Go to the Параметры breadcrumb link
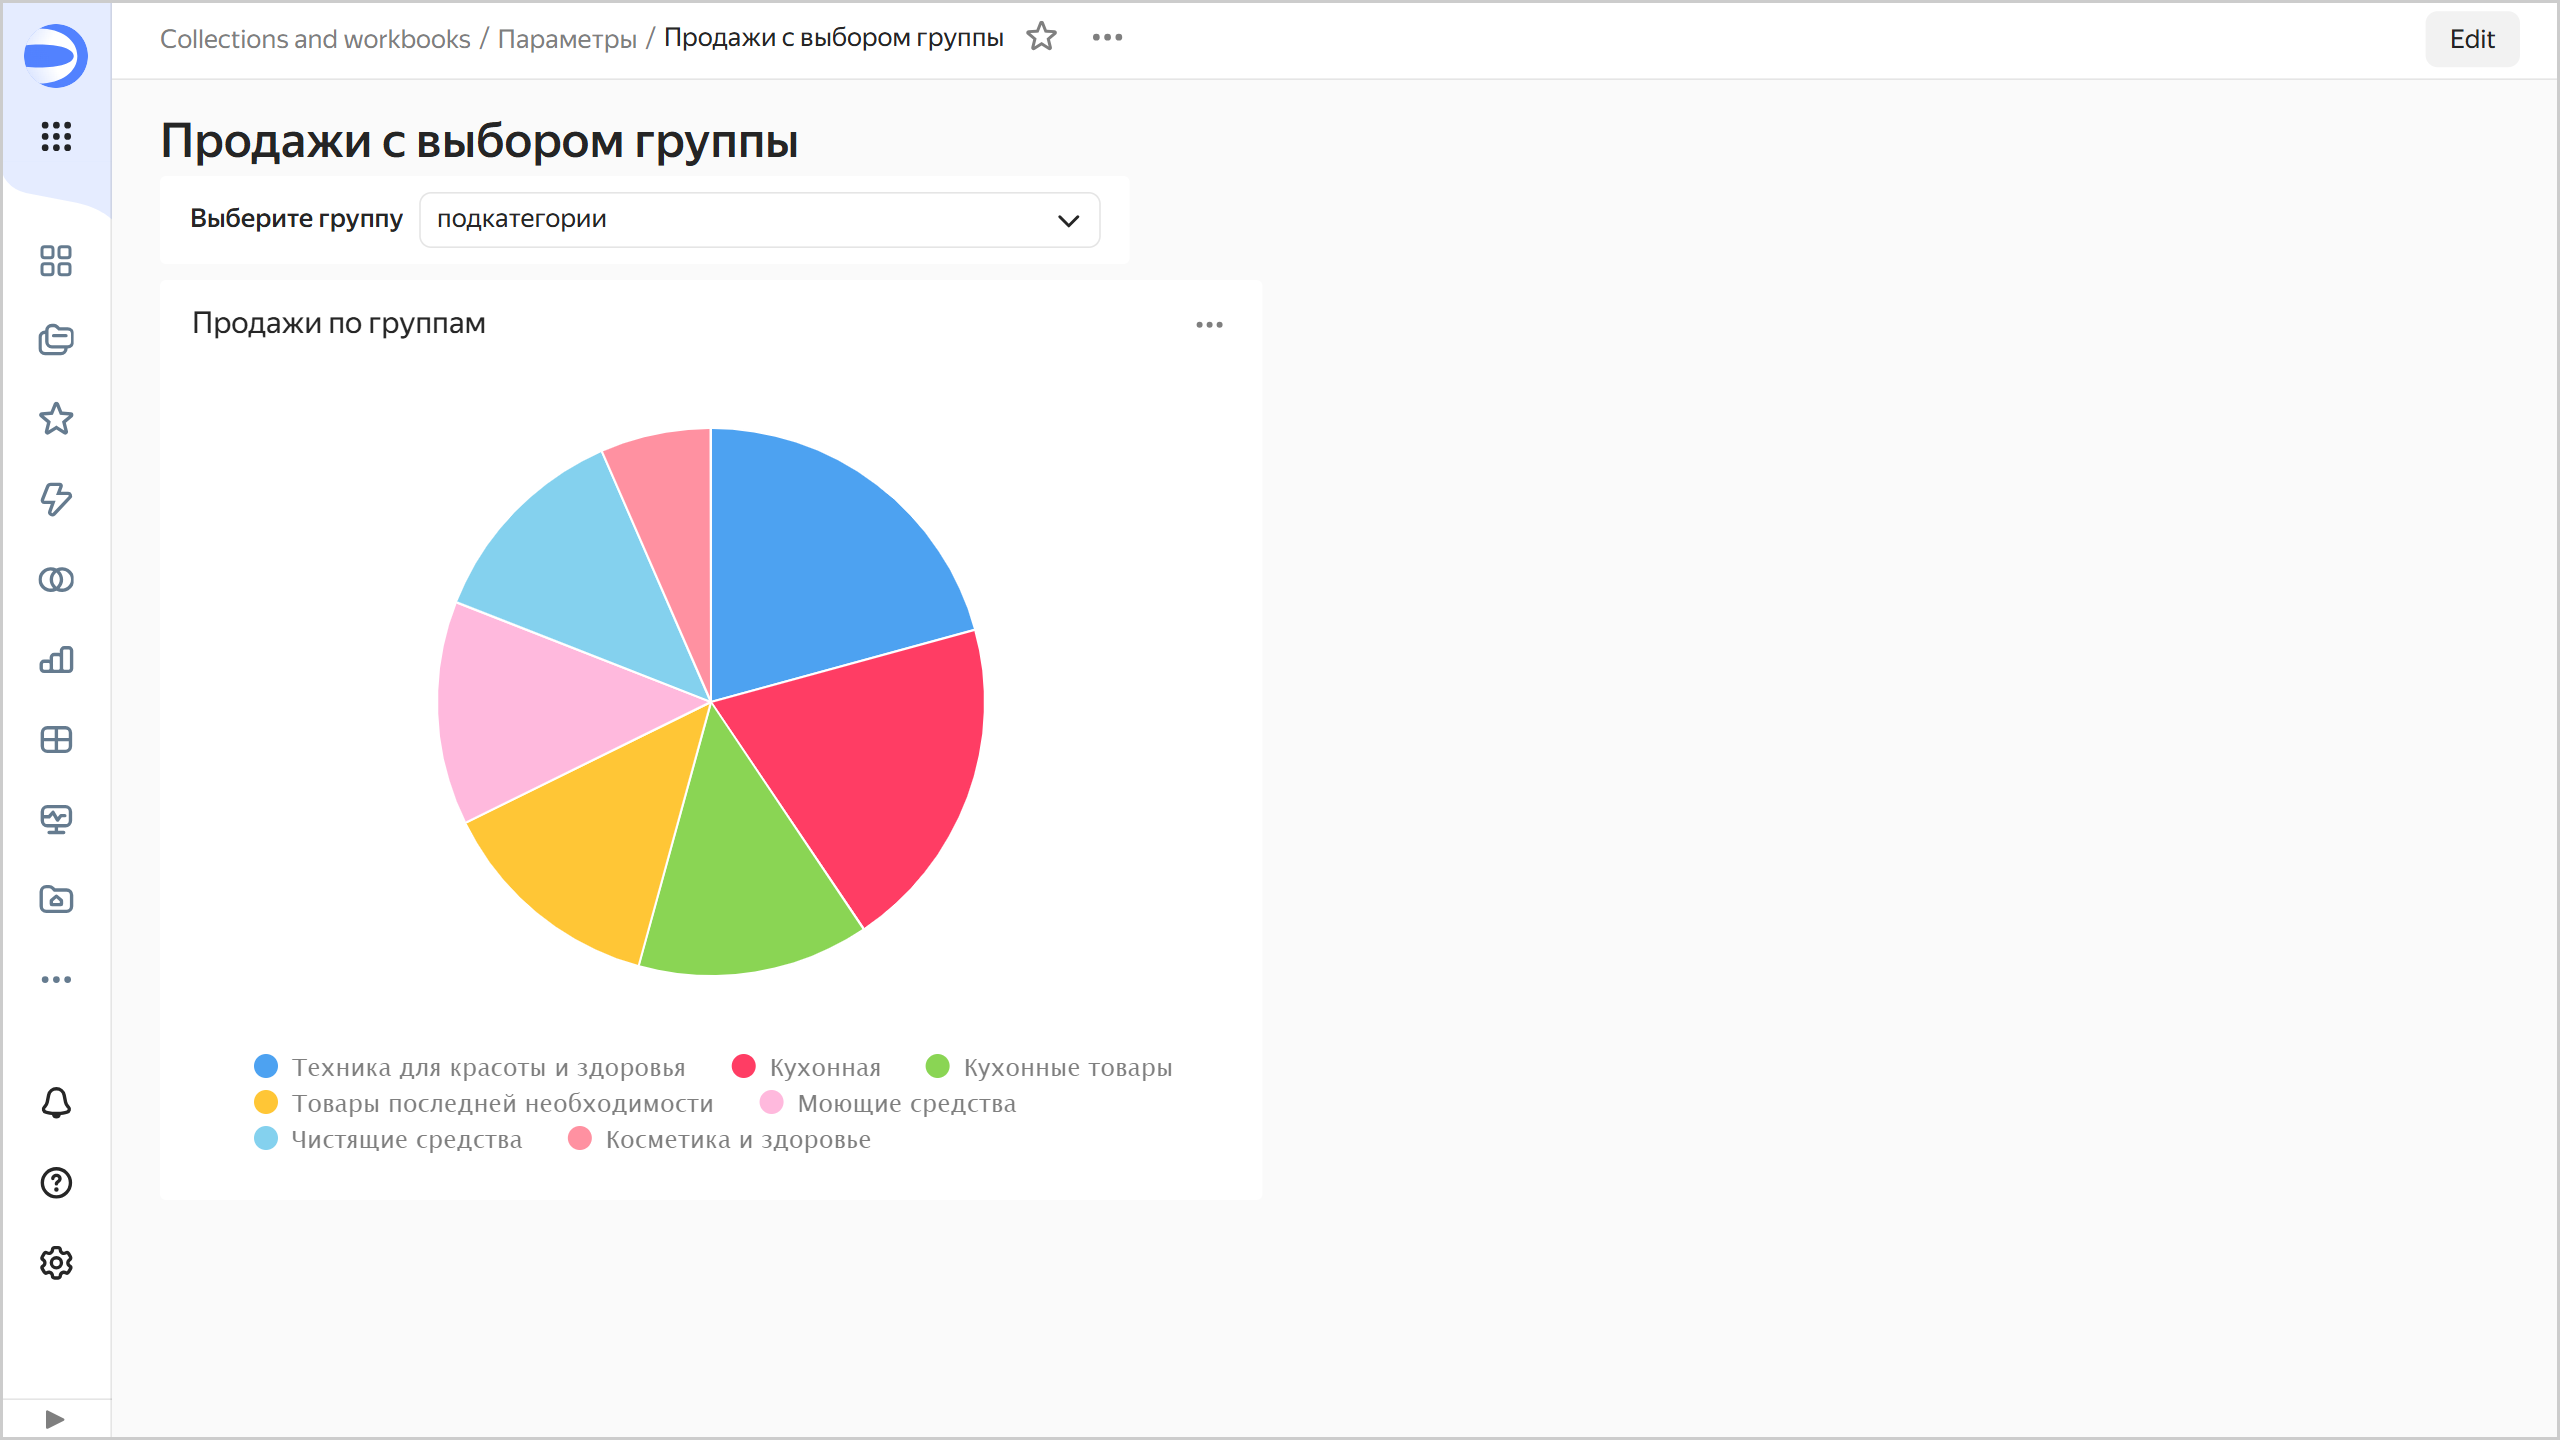The image size is (2560, 1440). pos(567,39)
